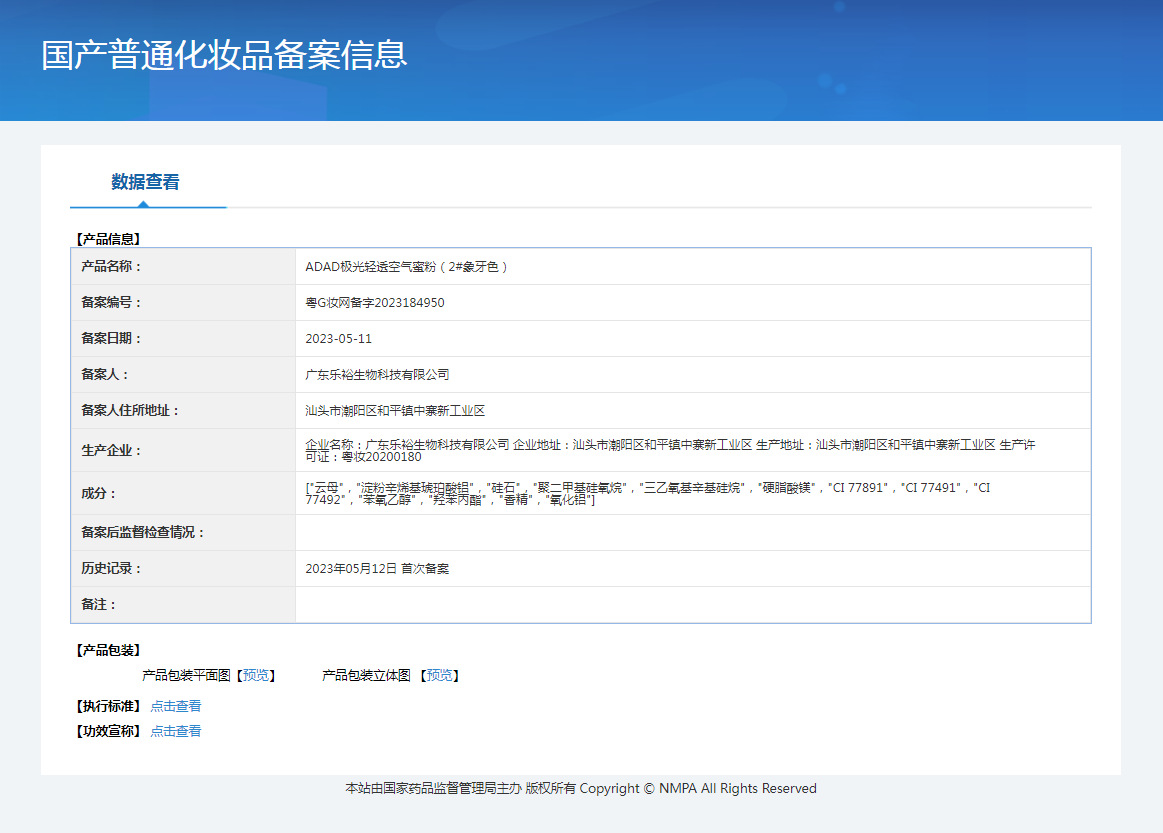Click the 产品包装平面图 label text
The image size is (1163, 833).
point(186,675)
